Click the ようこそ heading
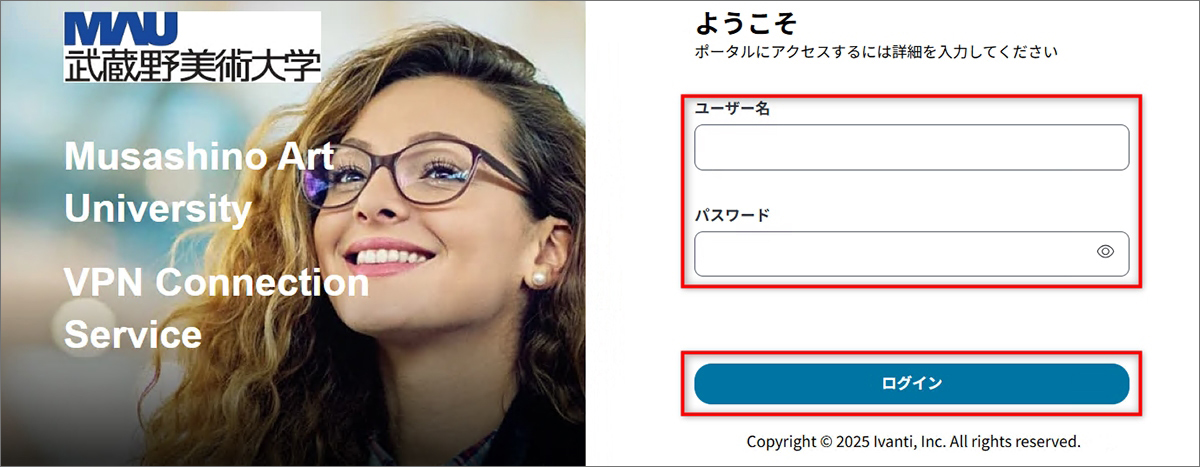1200x467 pixels. [744, 24]
